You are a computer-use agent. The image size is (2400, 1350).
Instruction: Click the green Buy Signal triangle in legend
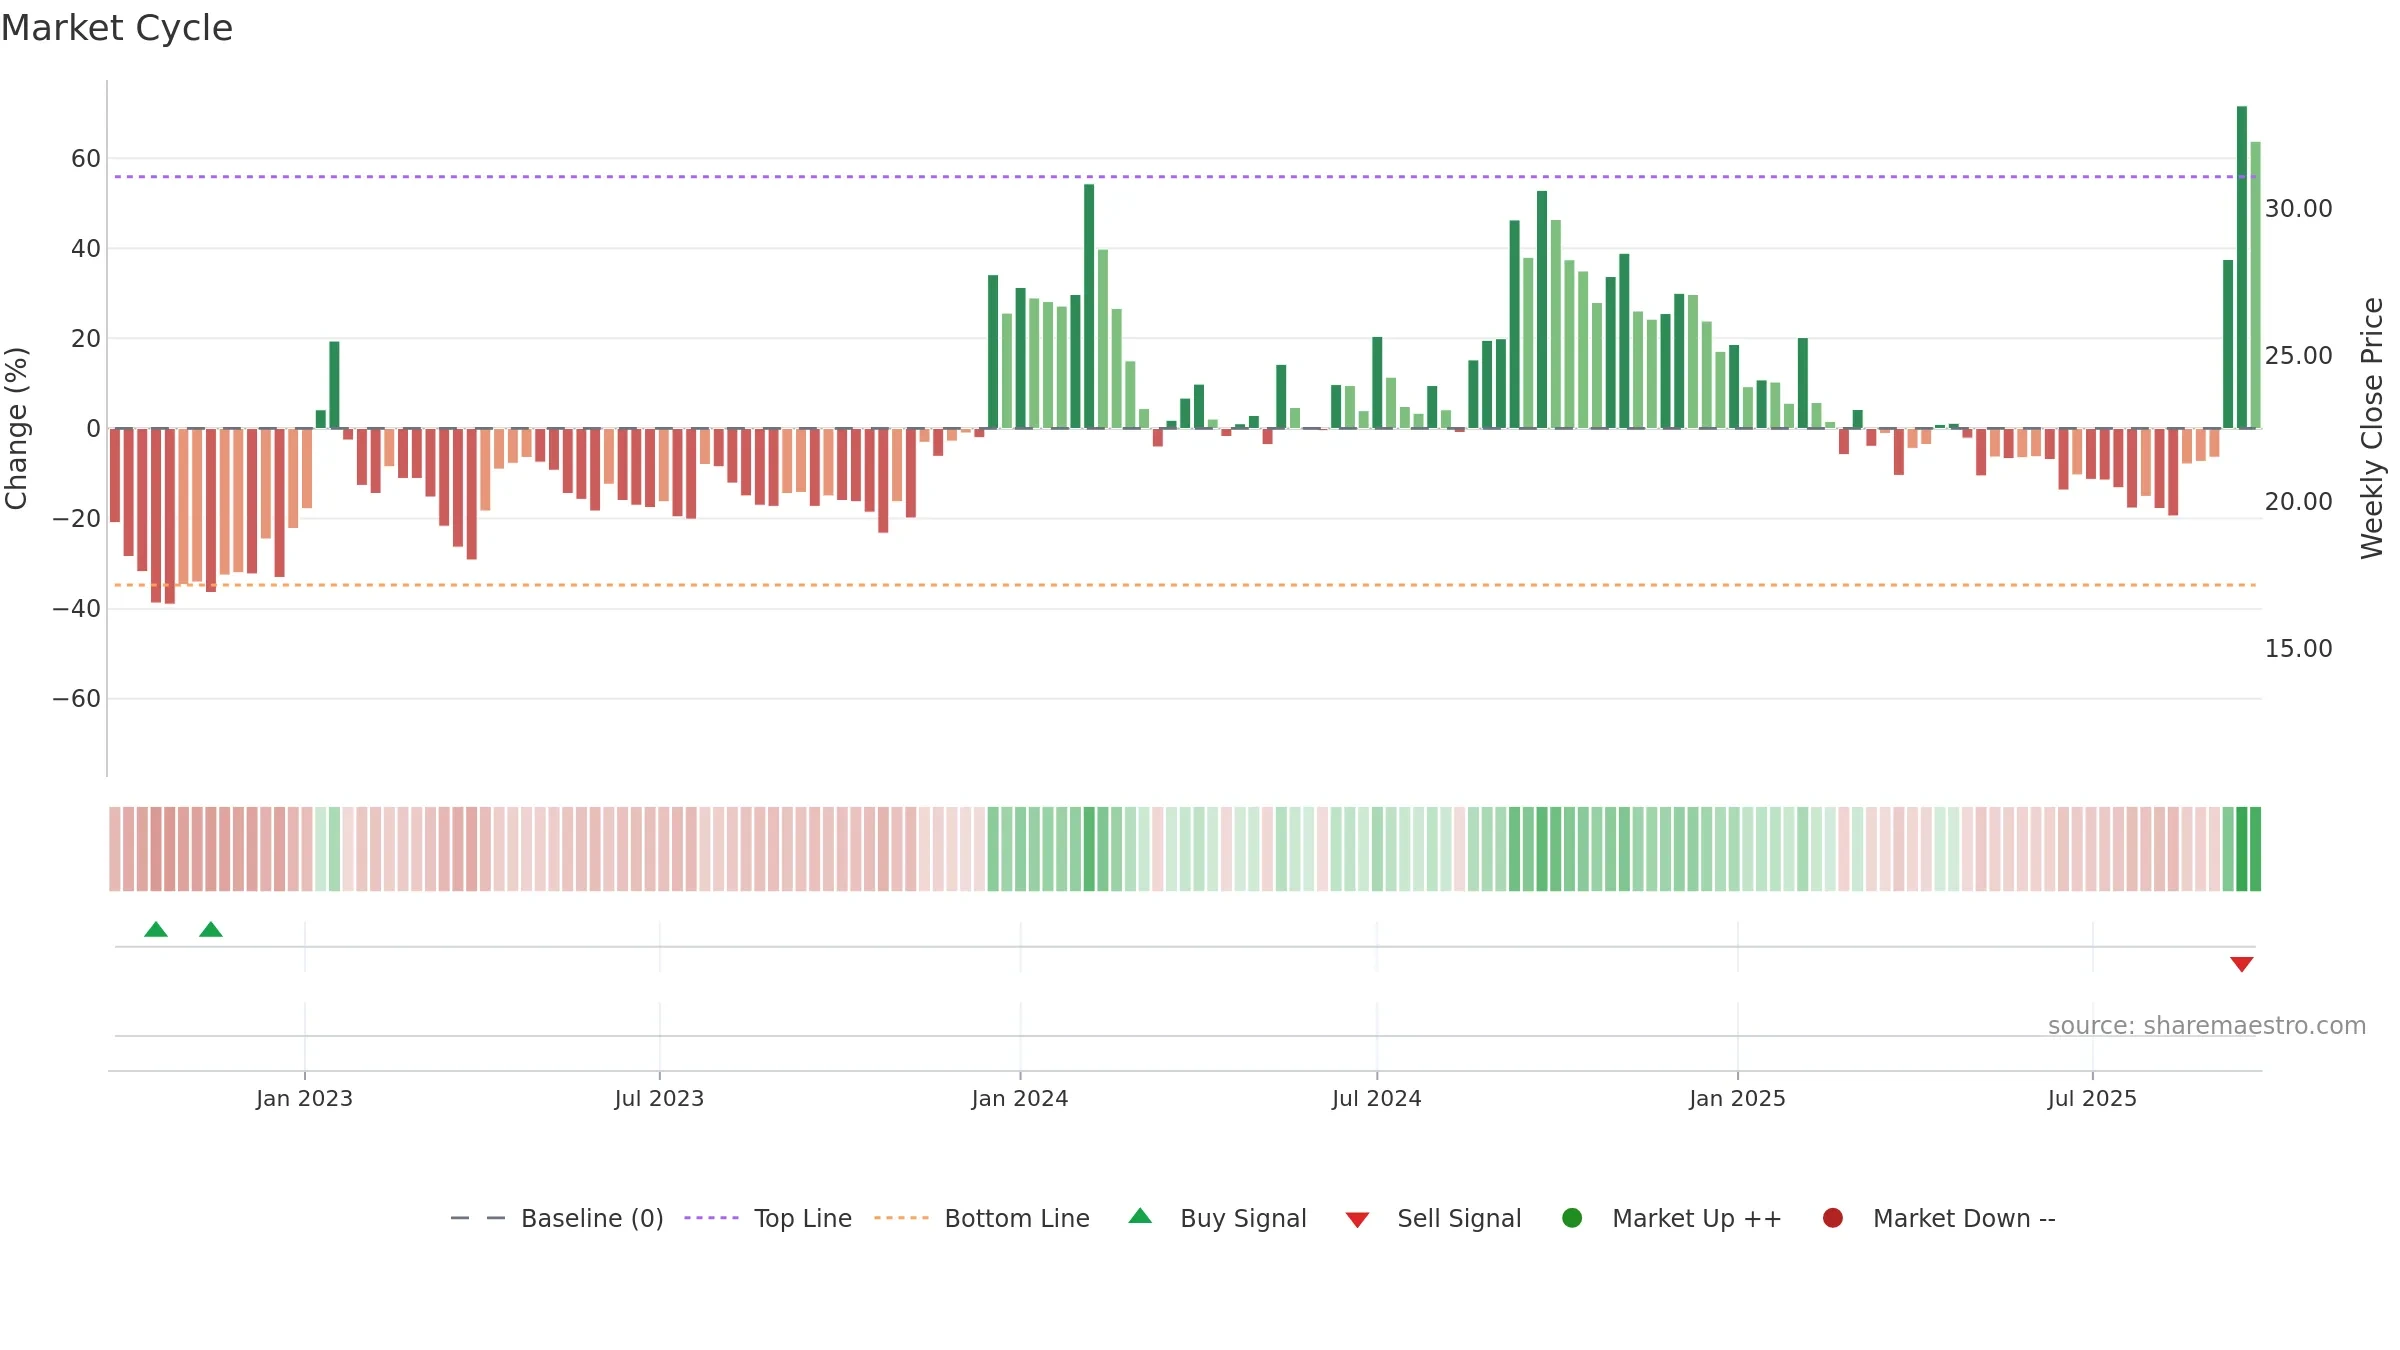click(1140, 1216)
